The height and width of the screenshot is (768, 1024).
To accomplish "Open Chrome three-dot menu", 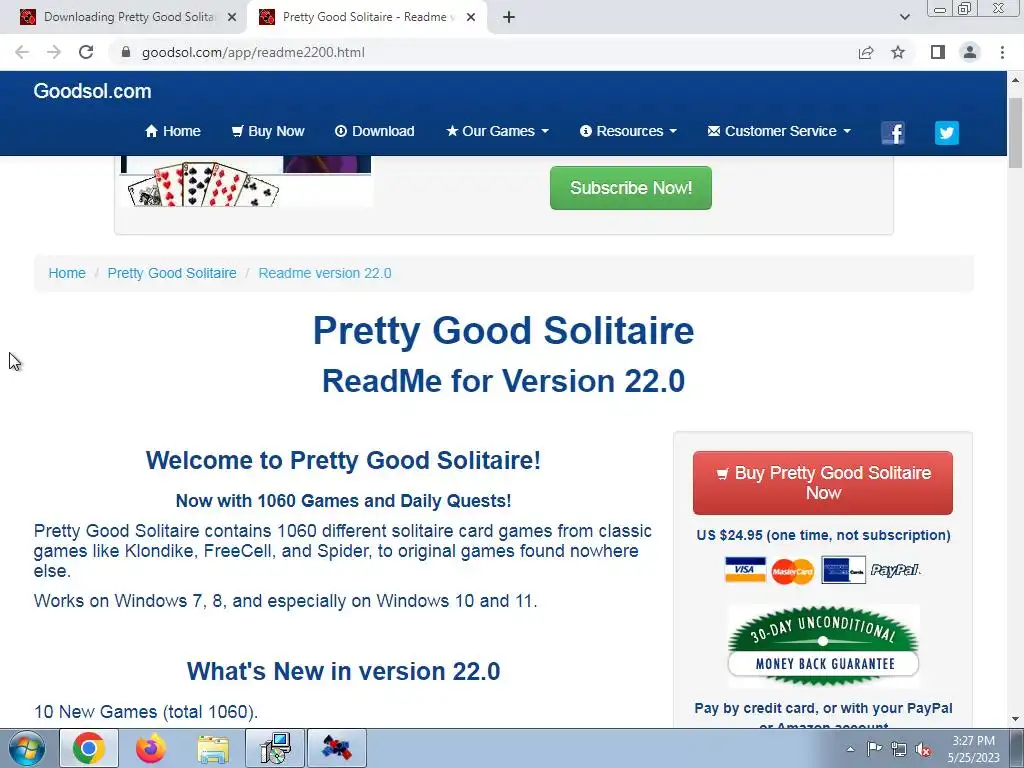I will [x=1002, y=52].
